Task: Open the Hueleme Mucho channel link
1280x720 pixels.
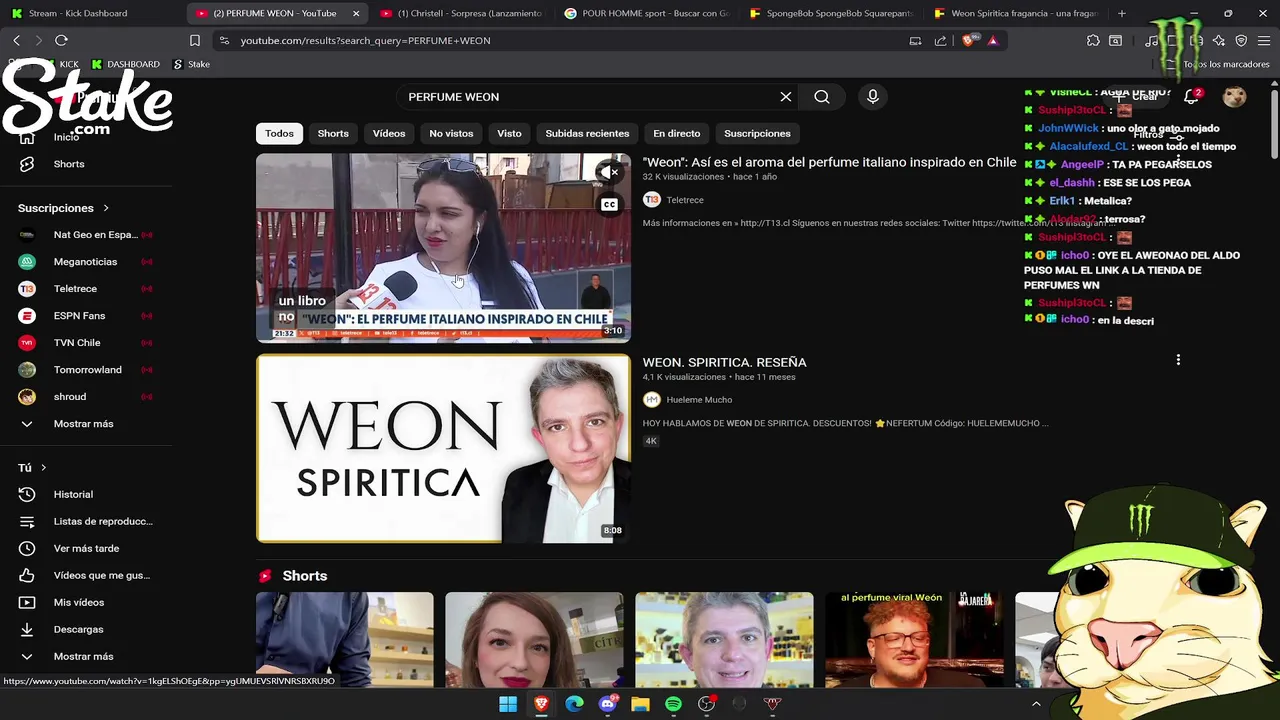Action: (699, 400)
